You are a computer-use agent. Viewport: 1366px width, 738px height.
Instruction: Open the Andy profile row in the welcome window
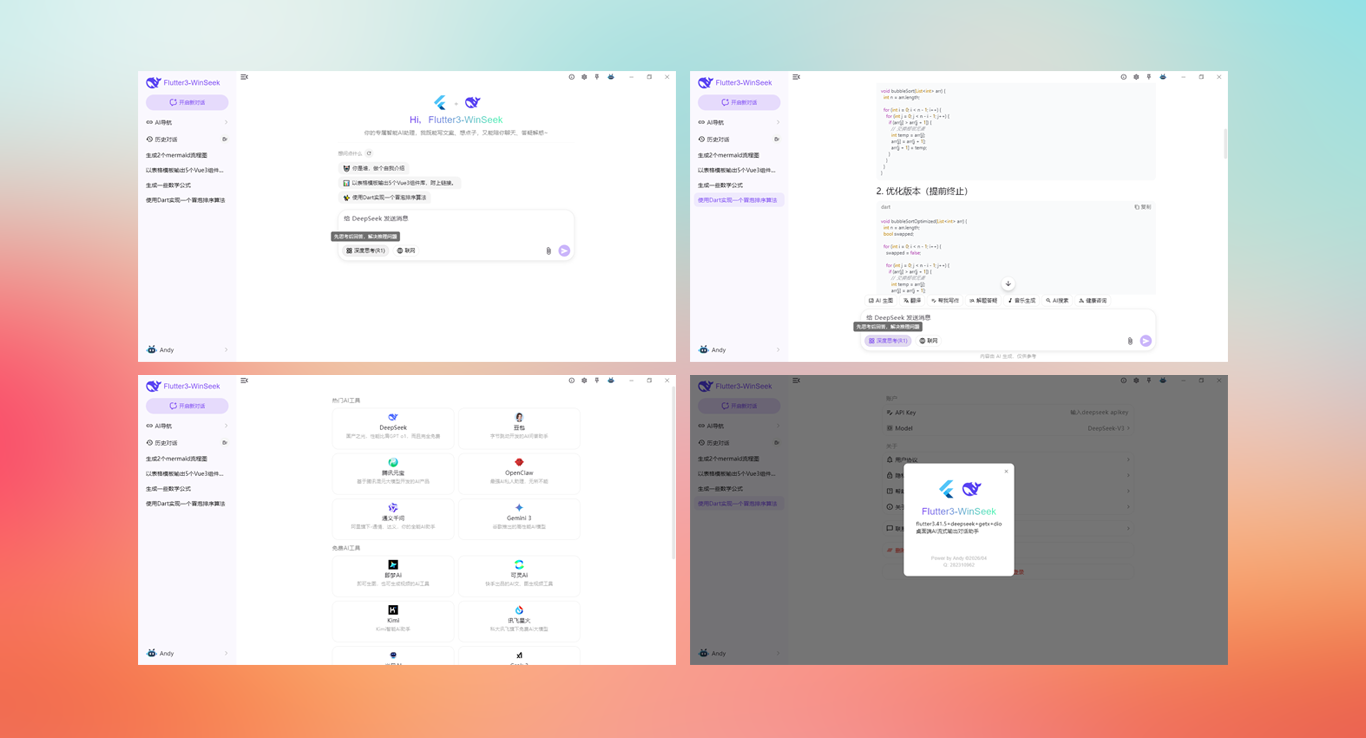coord(187,350)
